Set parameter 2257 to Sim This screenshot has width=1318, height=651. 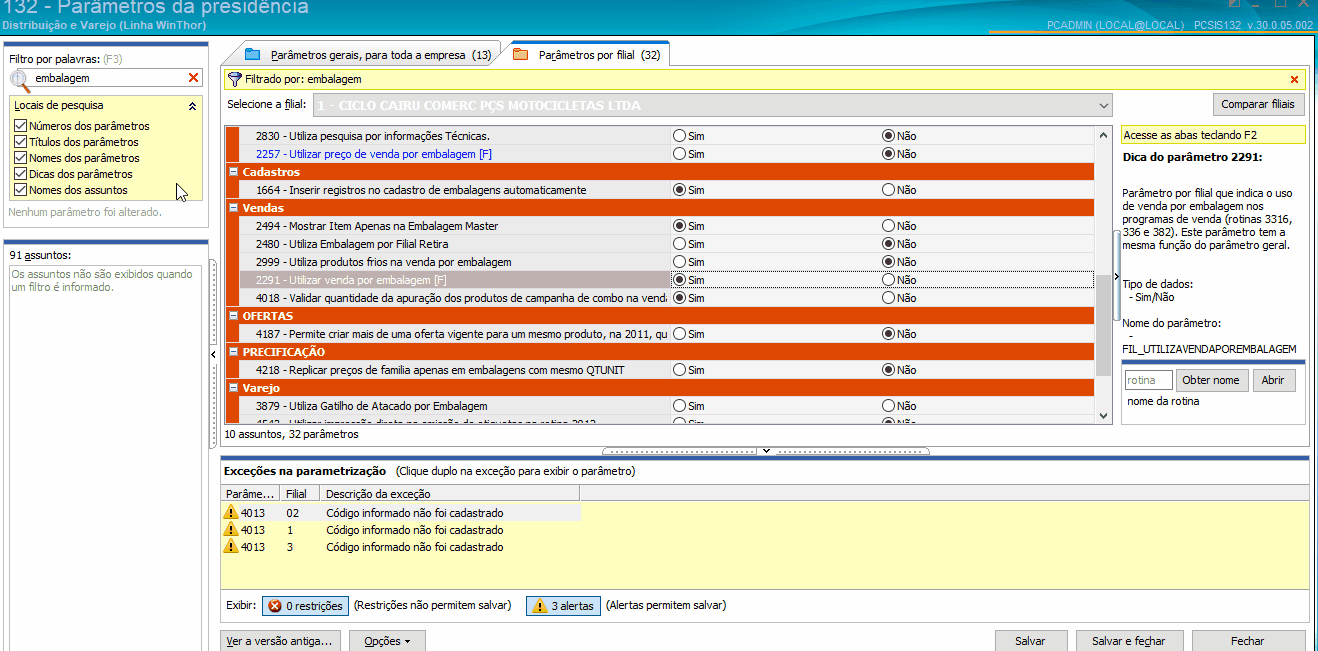pyautogui.click(x=680, y=154)
